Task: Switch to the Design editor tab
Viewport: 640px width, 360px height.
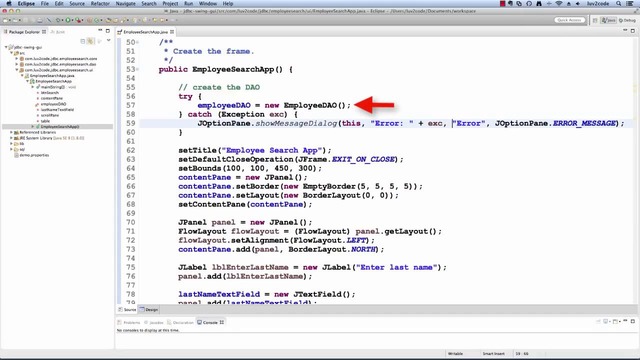Action: tap(149, 310)
